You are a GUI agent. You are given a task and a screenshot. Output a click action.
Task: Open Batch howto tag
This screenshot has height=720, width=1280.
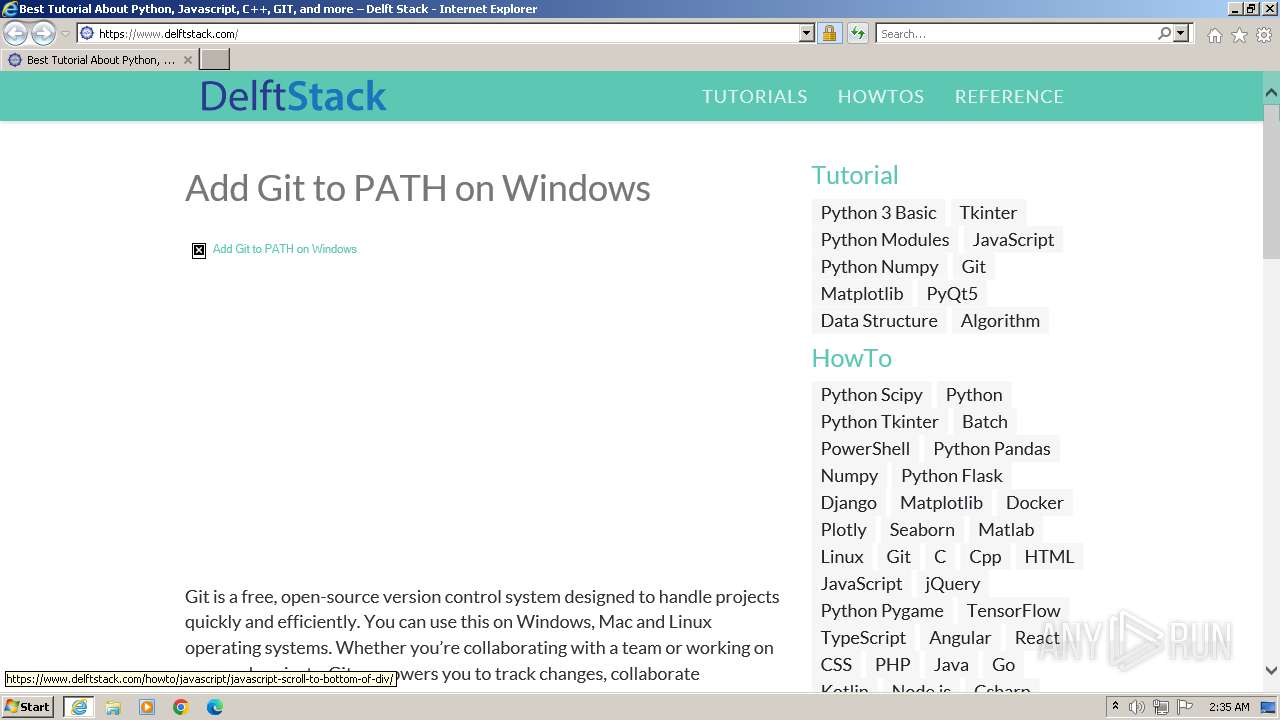click(985, 421)
